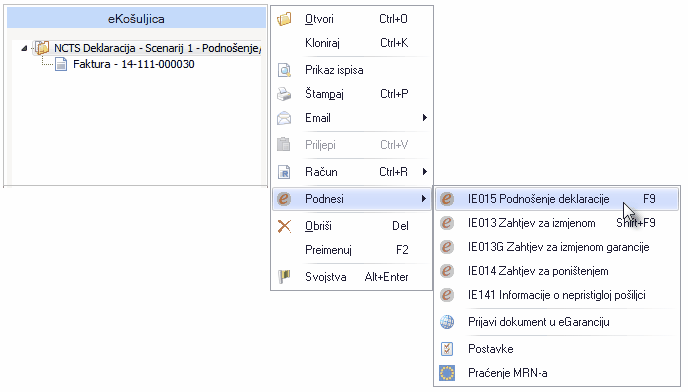Collapse the NCTS Deklaracija tree node
Screen dimensions: 688x392
point(24,48)
